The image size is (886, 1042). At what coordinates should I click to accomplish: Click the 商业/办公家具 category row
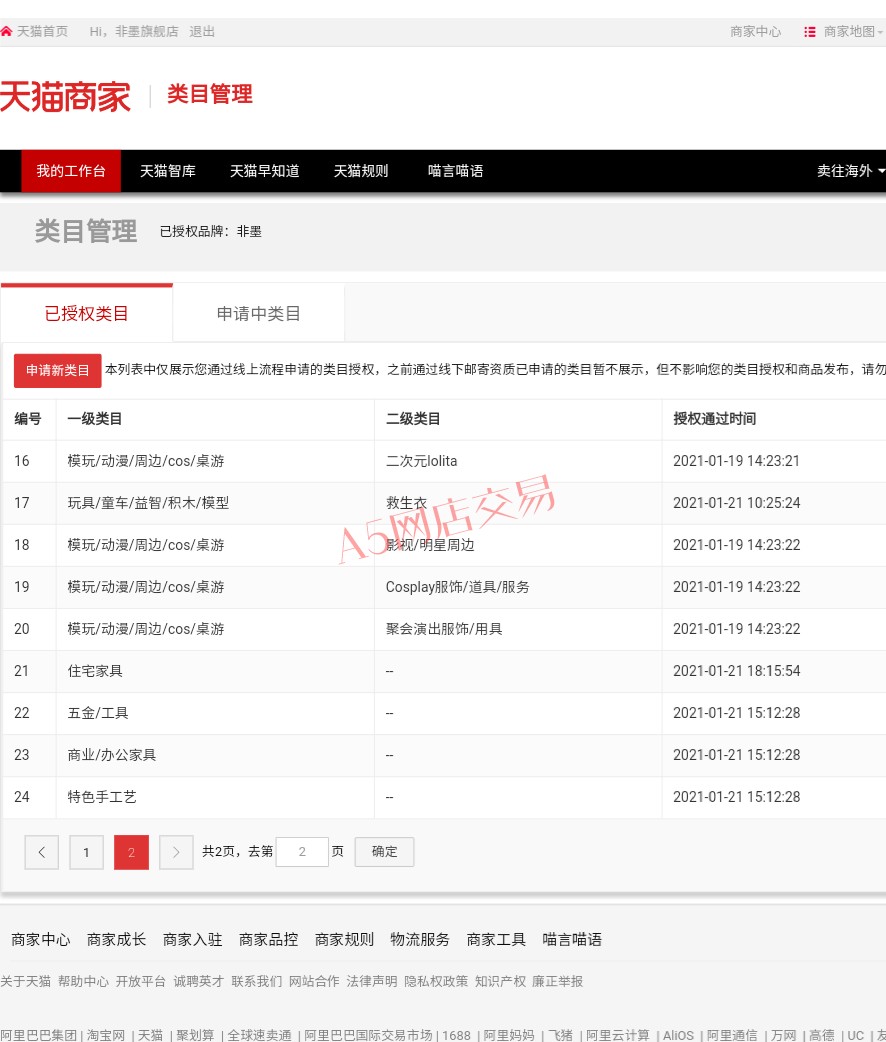tap(444, 755)
